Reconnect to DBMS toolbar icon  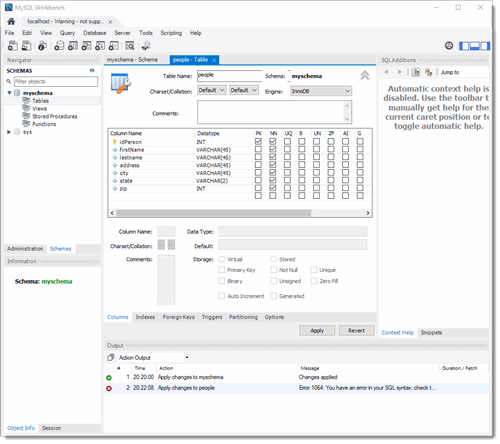[x=146, y=46]
